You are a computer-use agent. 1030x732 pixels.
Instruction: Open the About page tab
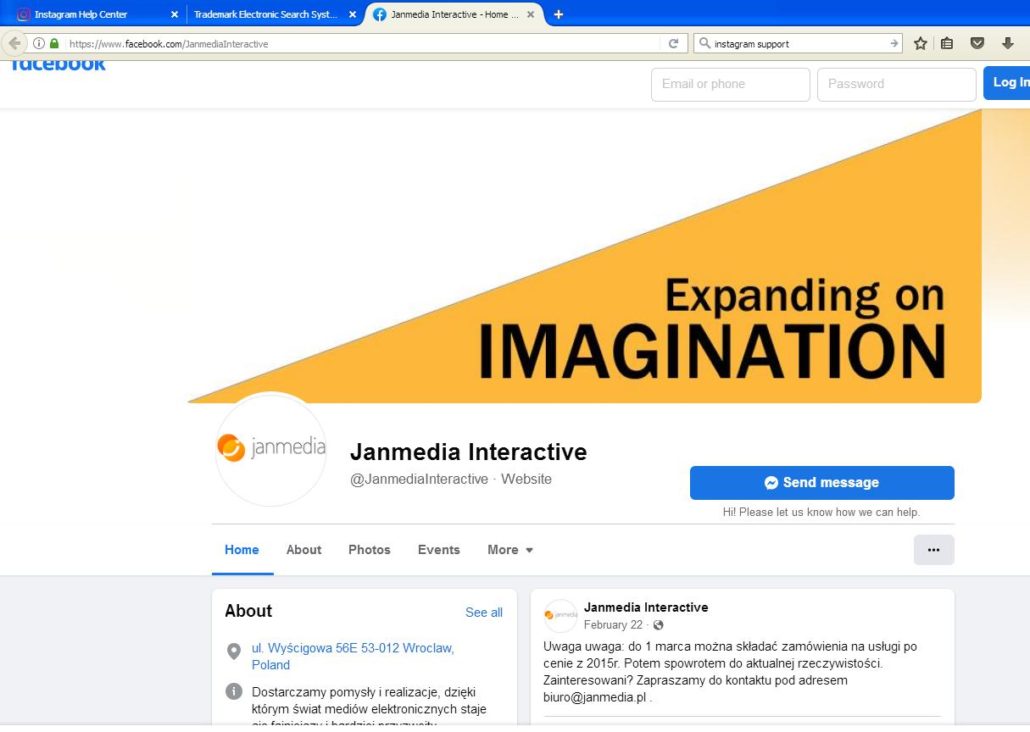point(303,550)
